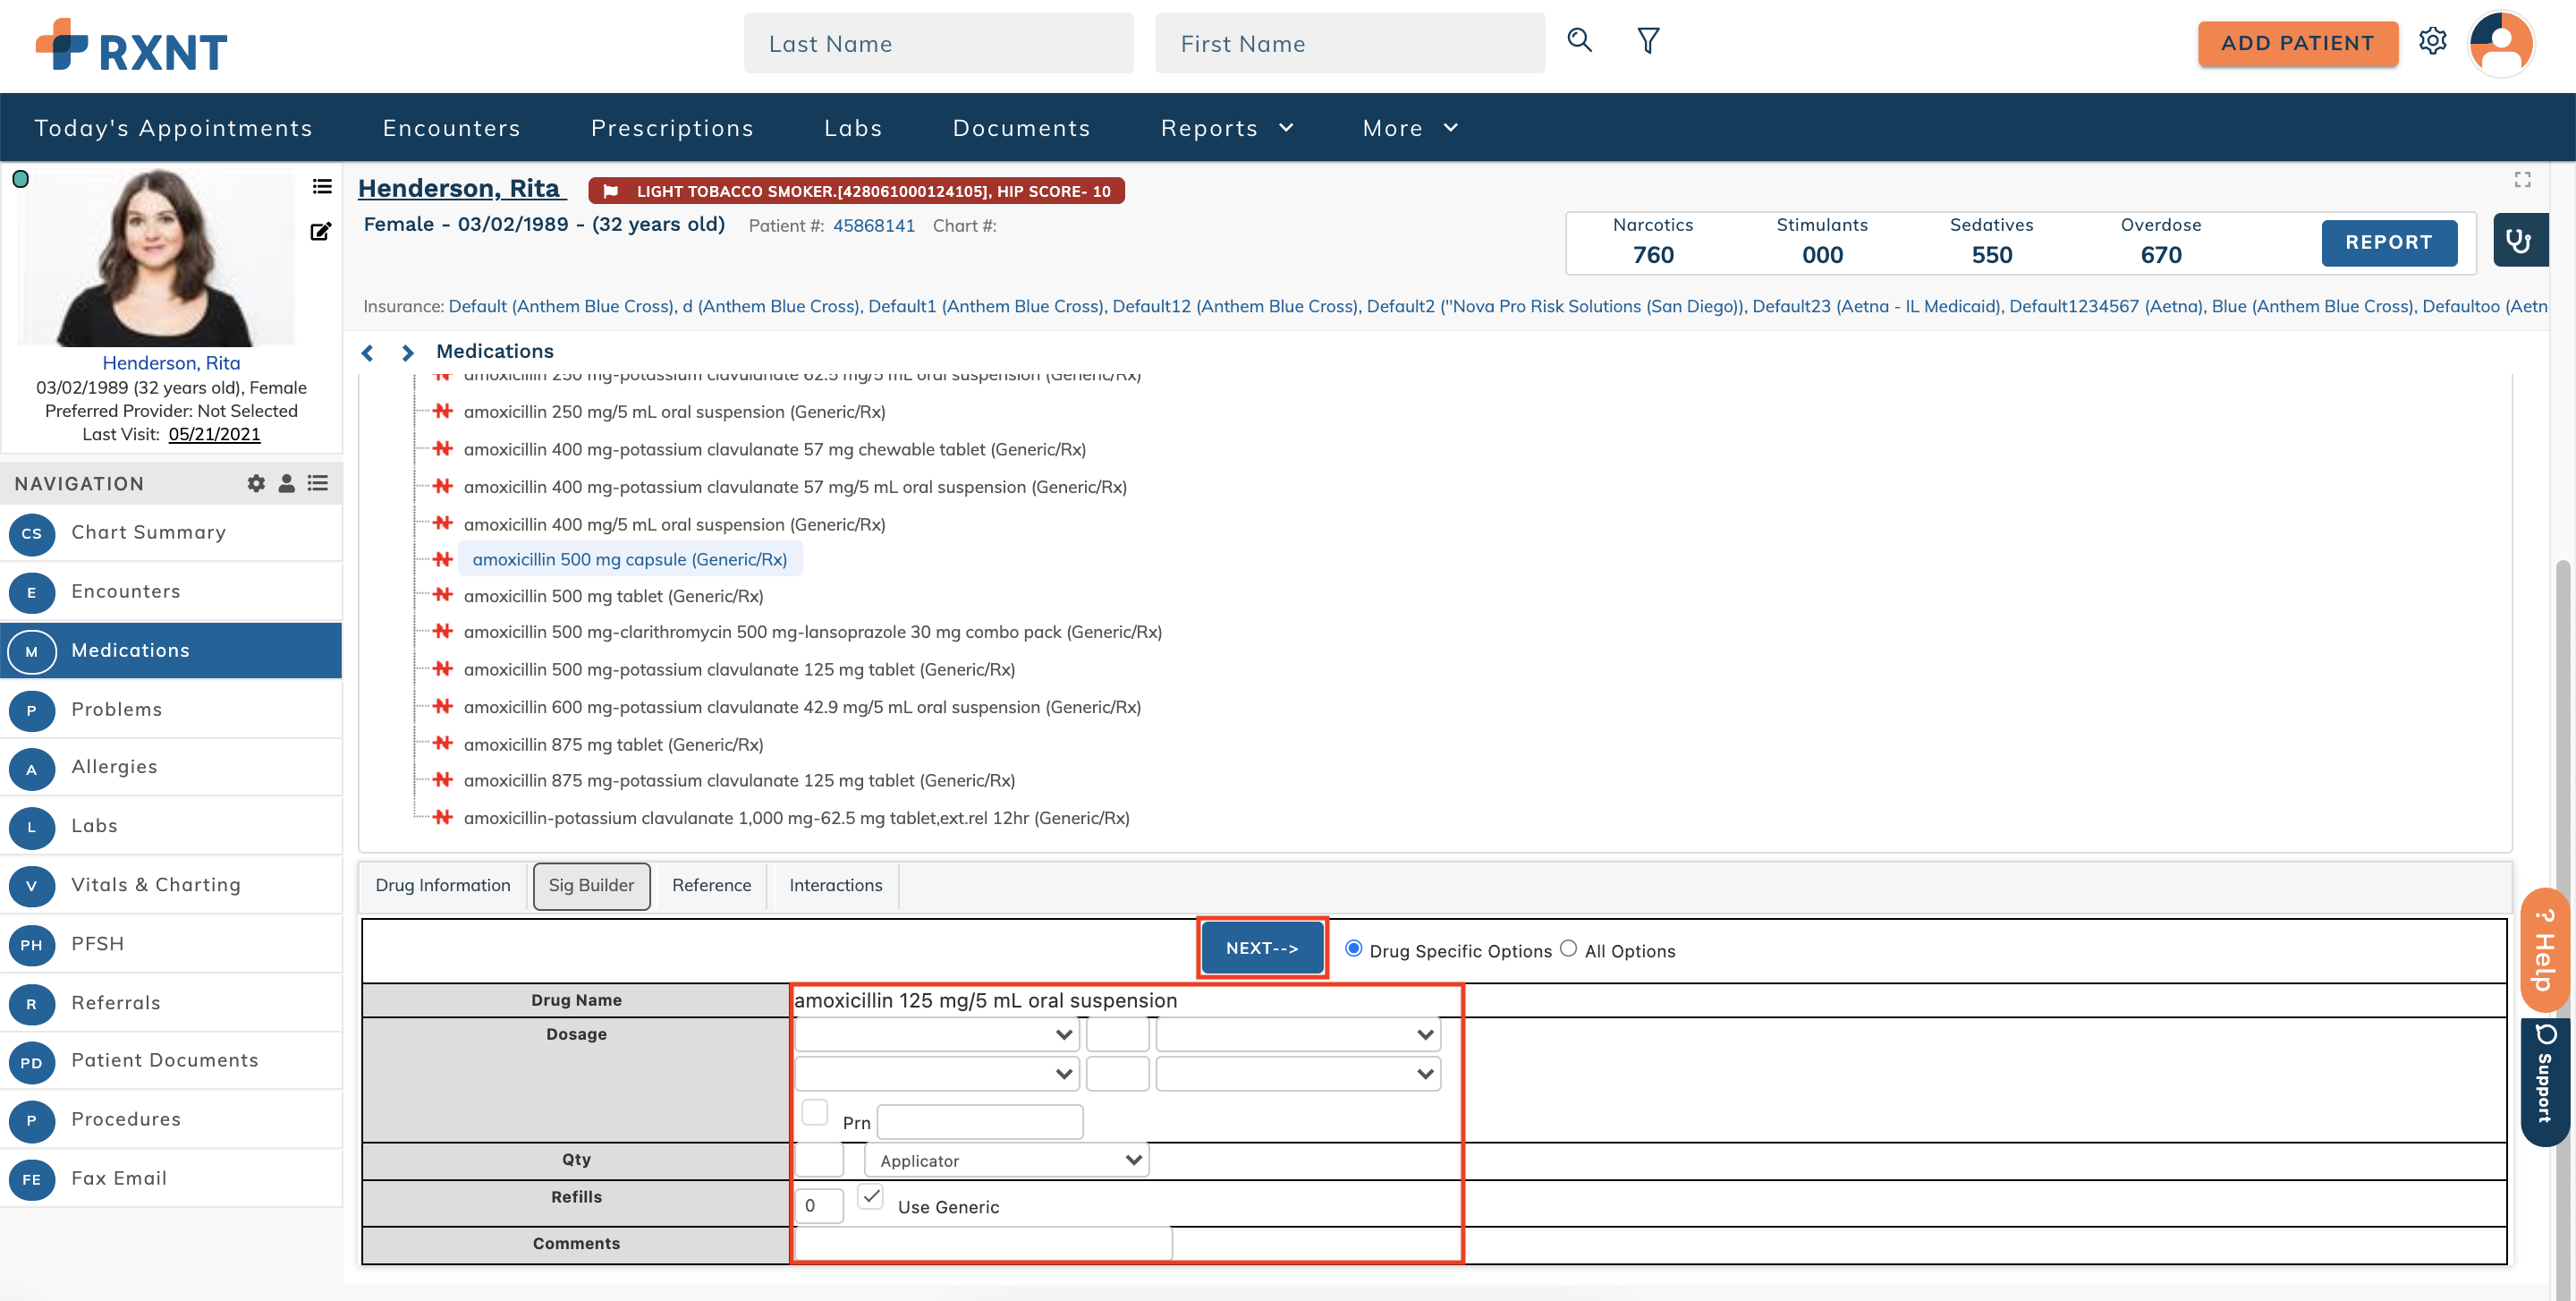
Task: Switch to Sig Builder tab
Action: 591,885
